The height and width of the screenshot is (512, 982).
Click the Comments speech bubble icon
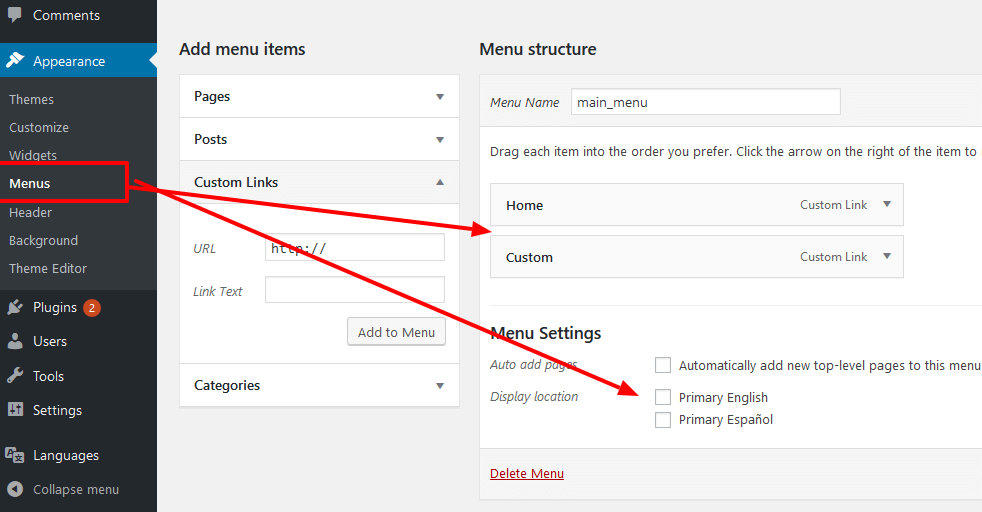click(14, 14)
